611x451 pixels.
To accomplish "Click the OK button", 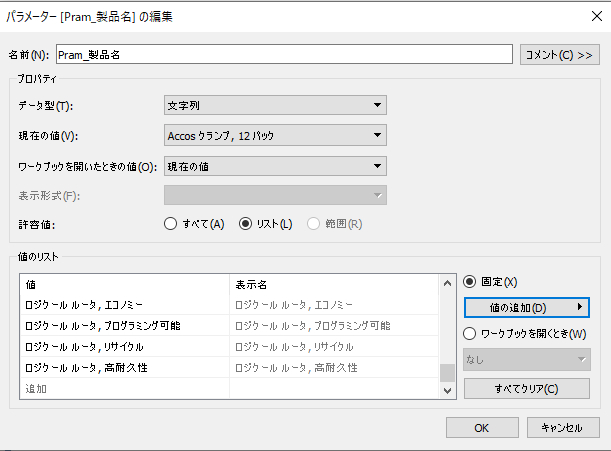I will 481,427.
